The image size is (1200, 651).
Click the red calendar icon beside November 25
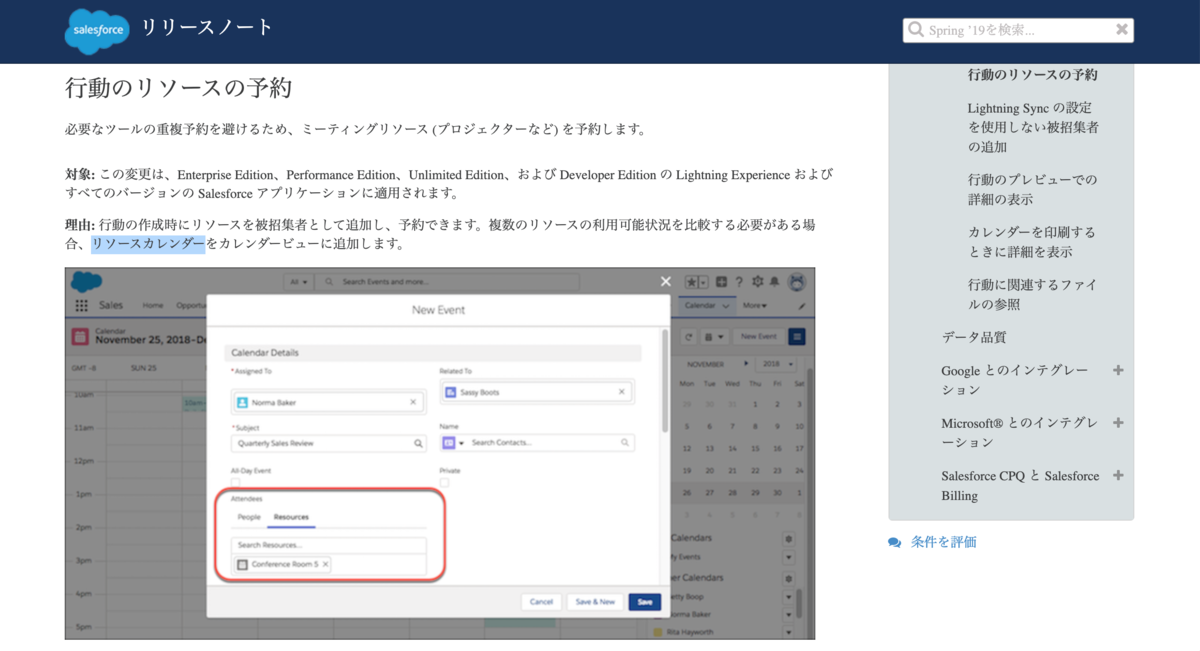80,336
